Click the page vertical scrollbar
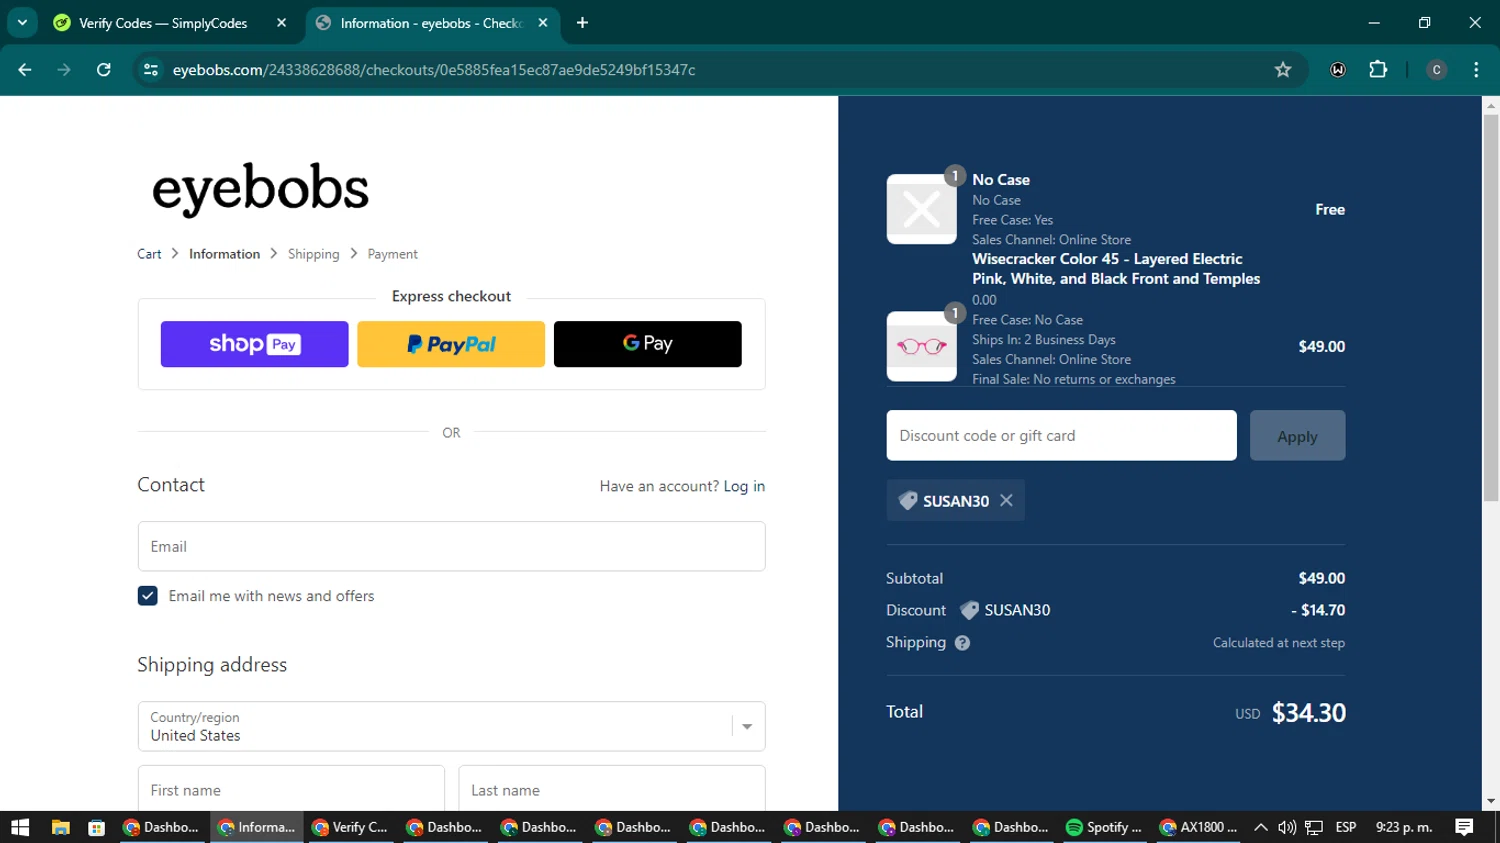 pos(1491,307)
